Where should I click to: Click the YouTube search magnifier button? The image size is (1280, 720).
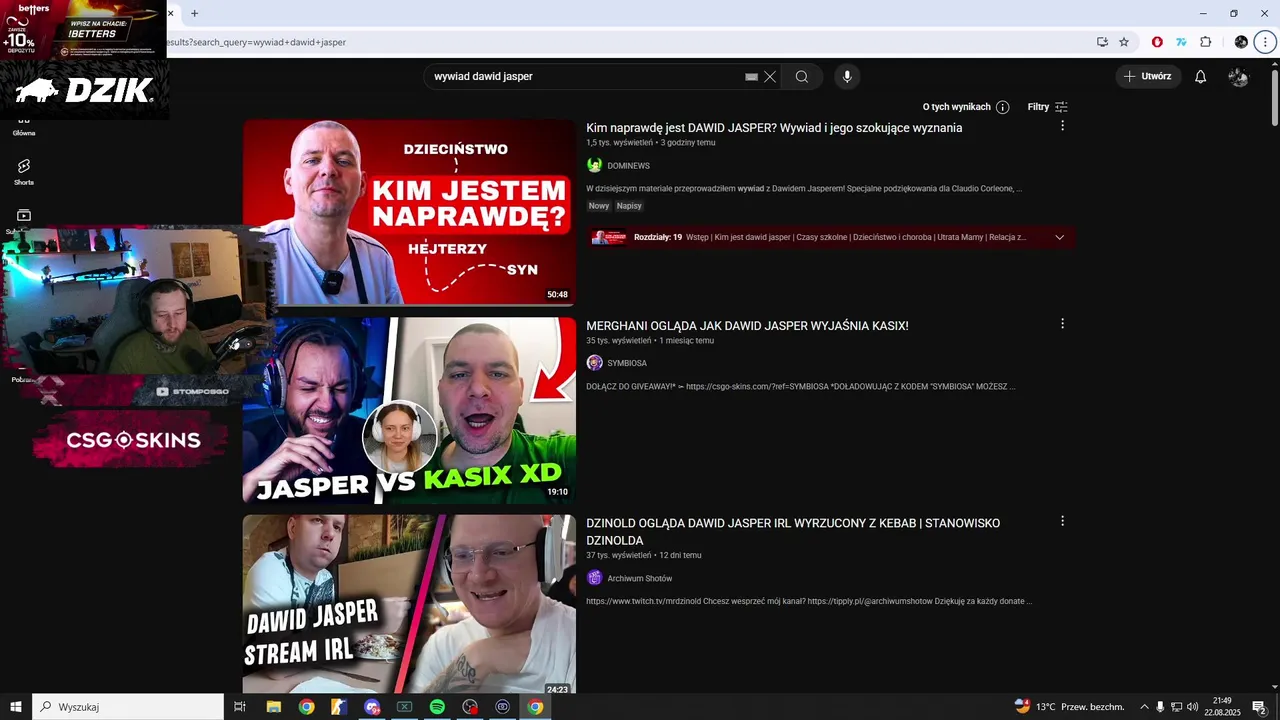coord(802,77)
